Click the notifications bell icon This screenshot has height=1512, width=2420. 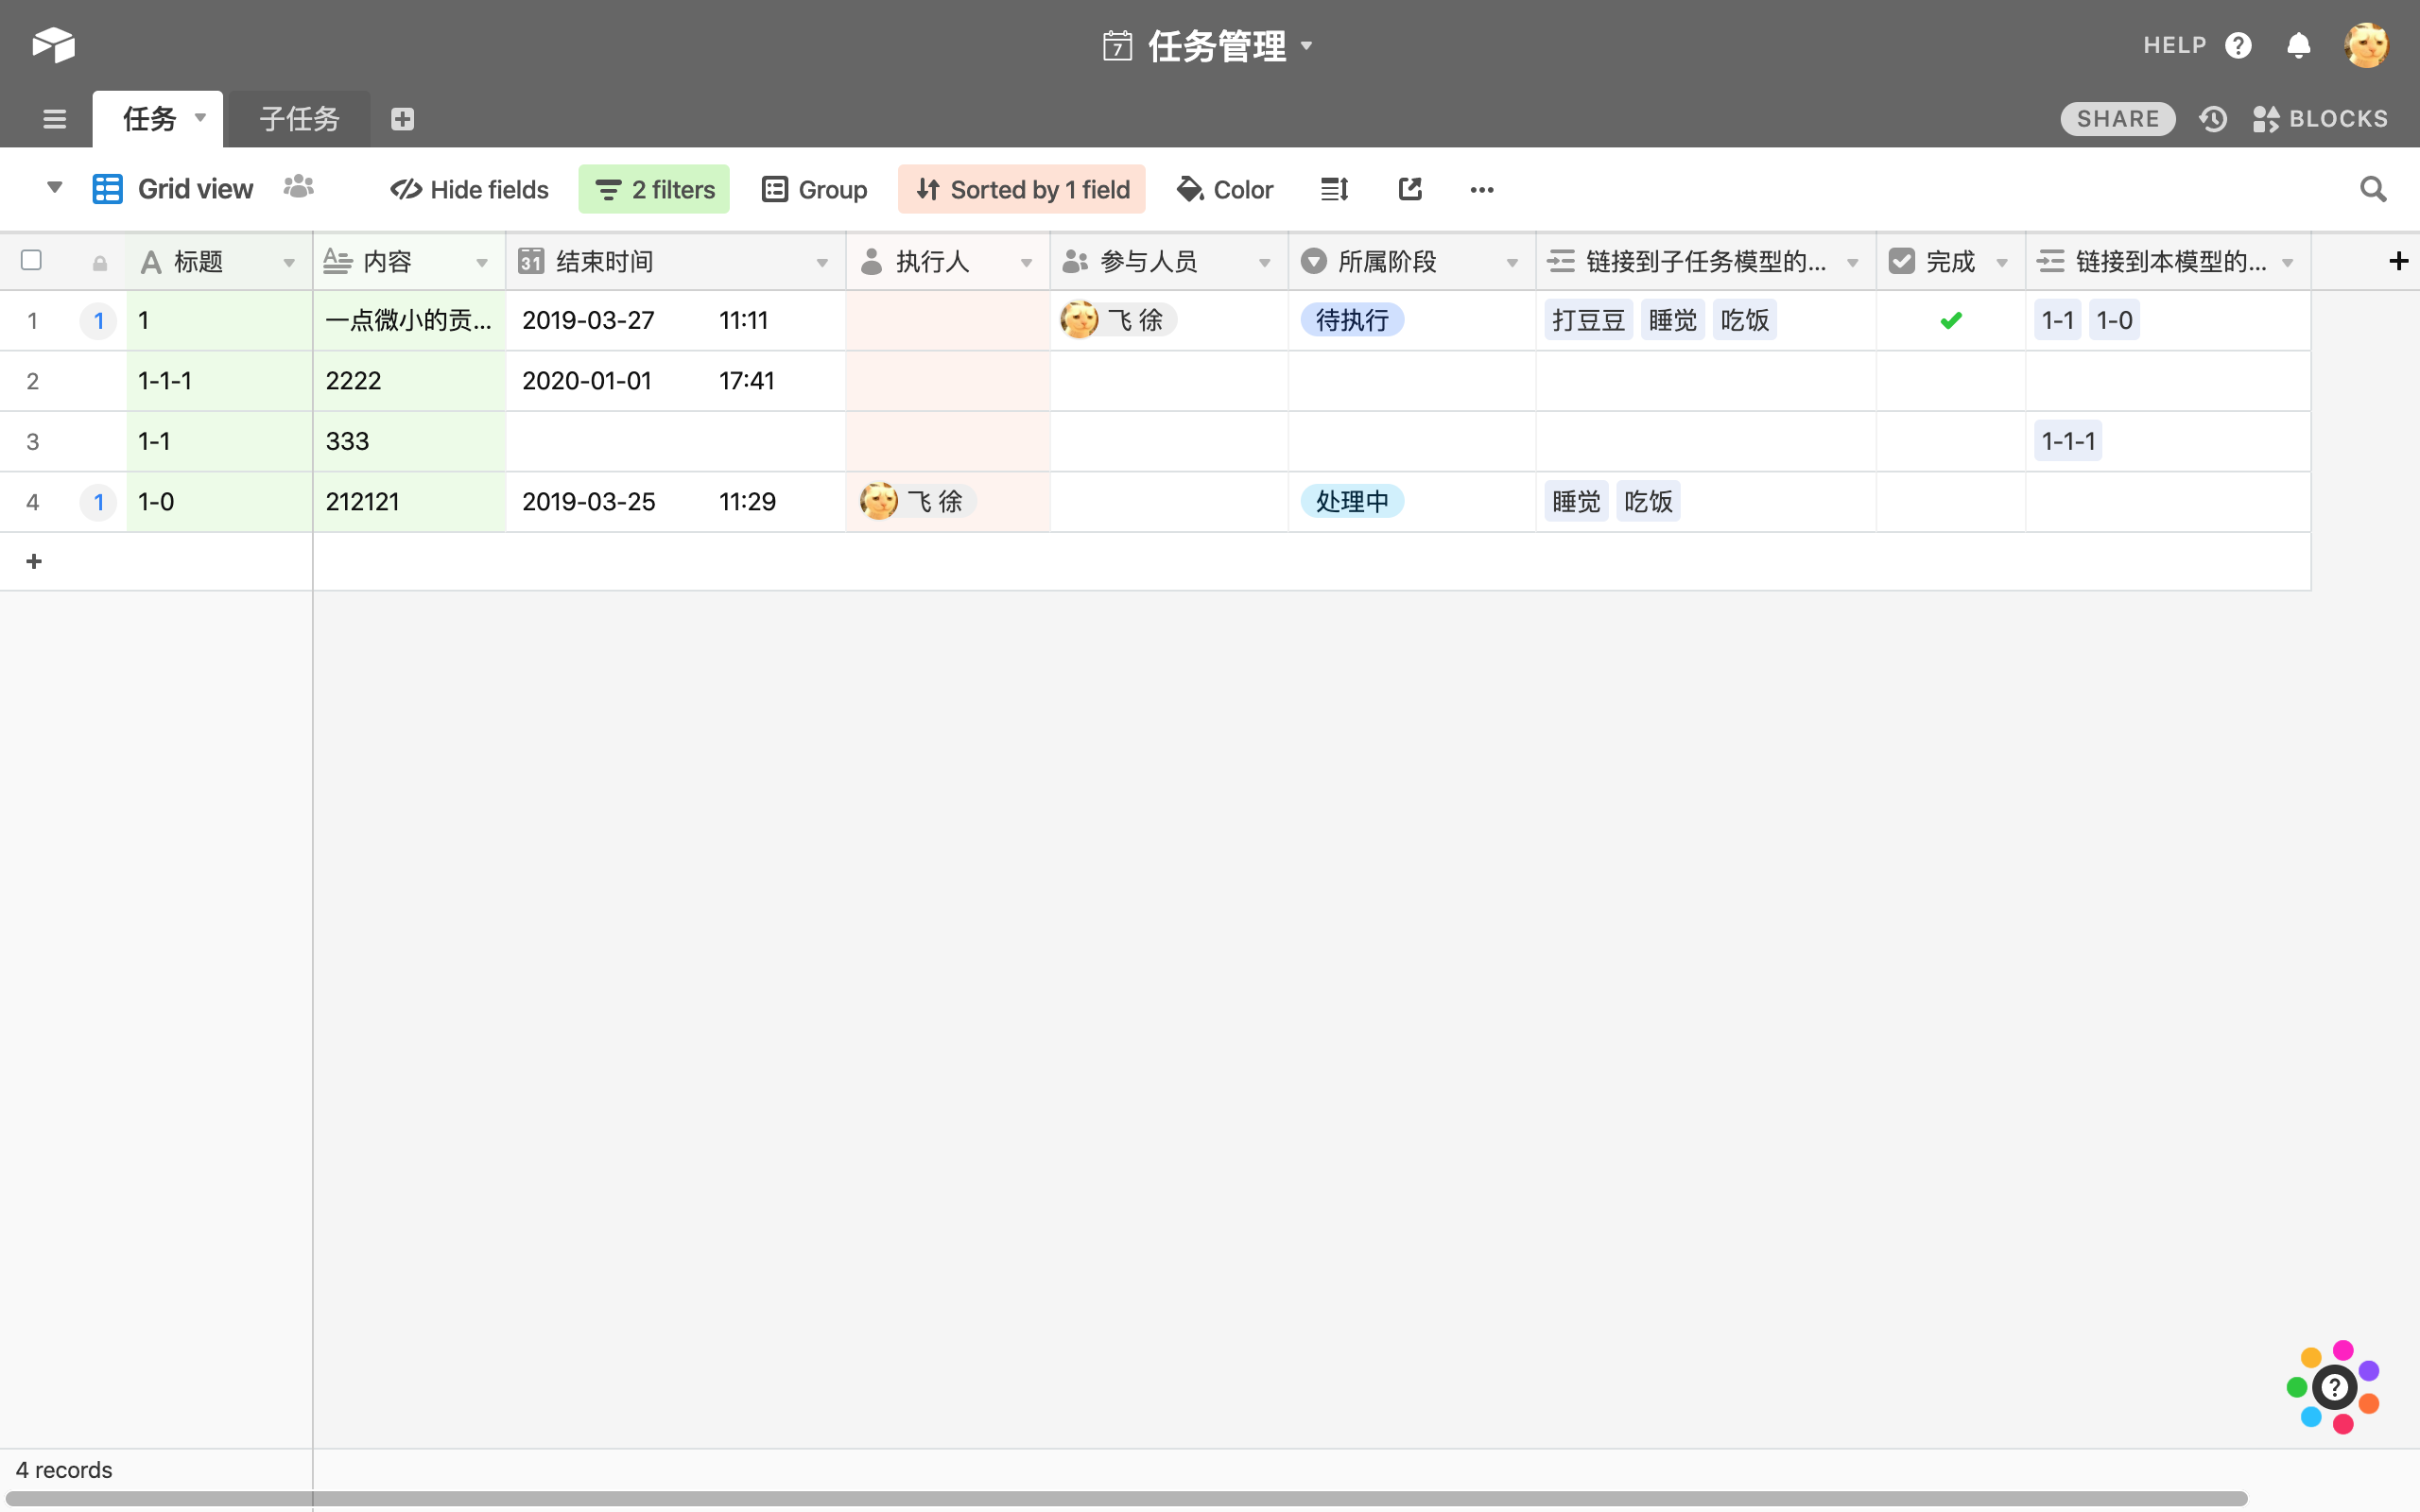point(2298,45)
